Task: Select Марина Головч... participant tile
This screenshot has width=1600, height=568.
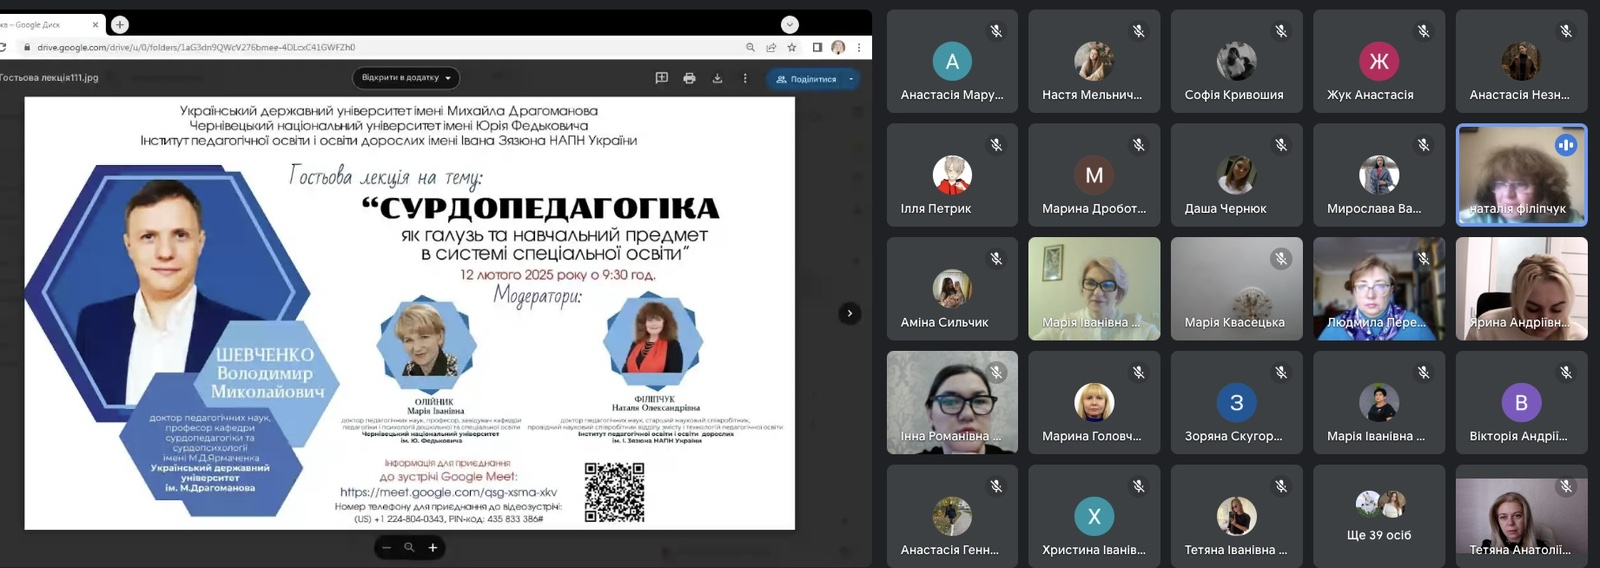Action: (x=1094, y=402)
